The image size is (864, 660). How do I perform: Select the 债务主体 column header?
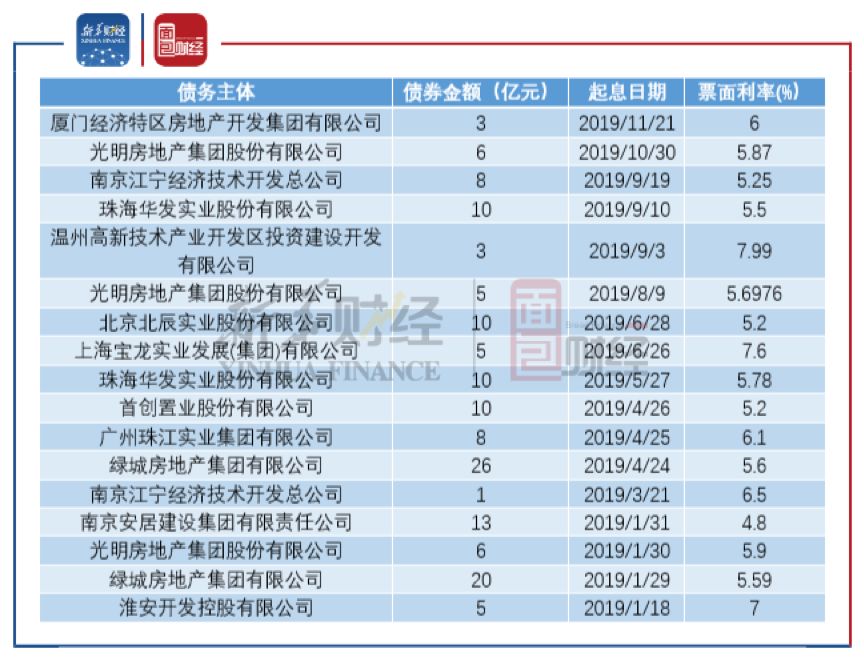(216, 92)
